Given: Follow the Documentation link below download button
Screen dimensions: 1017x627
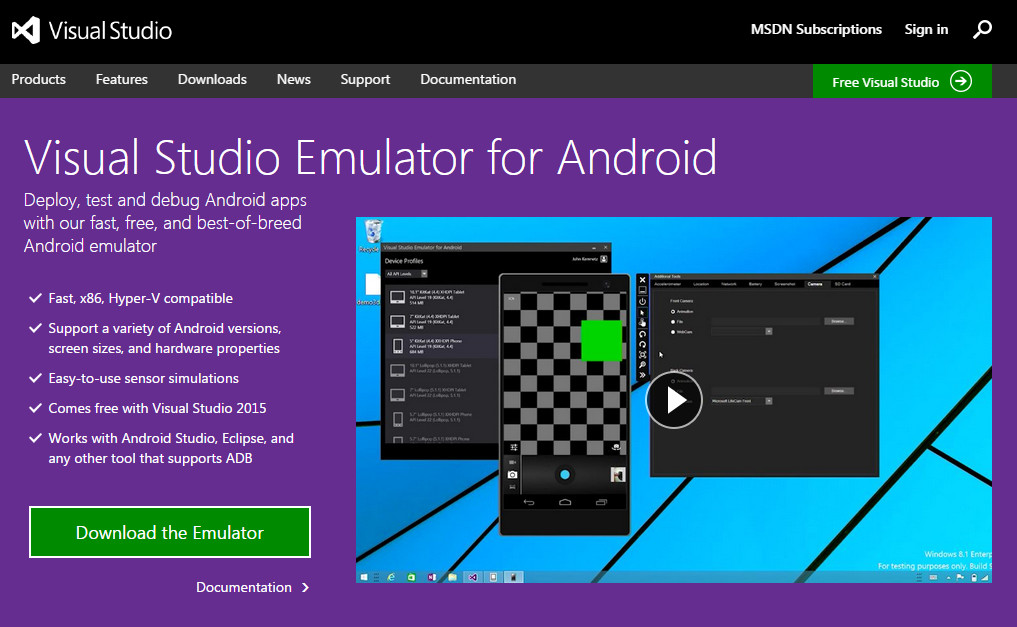Looking at the screenshot, I should 252,587.
